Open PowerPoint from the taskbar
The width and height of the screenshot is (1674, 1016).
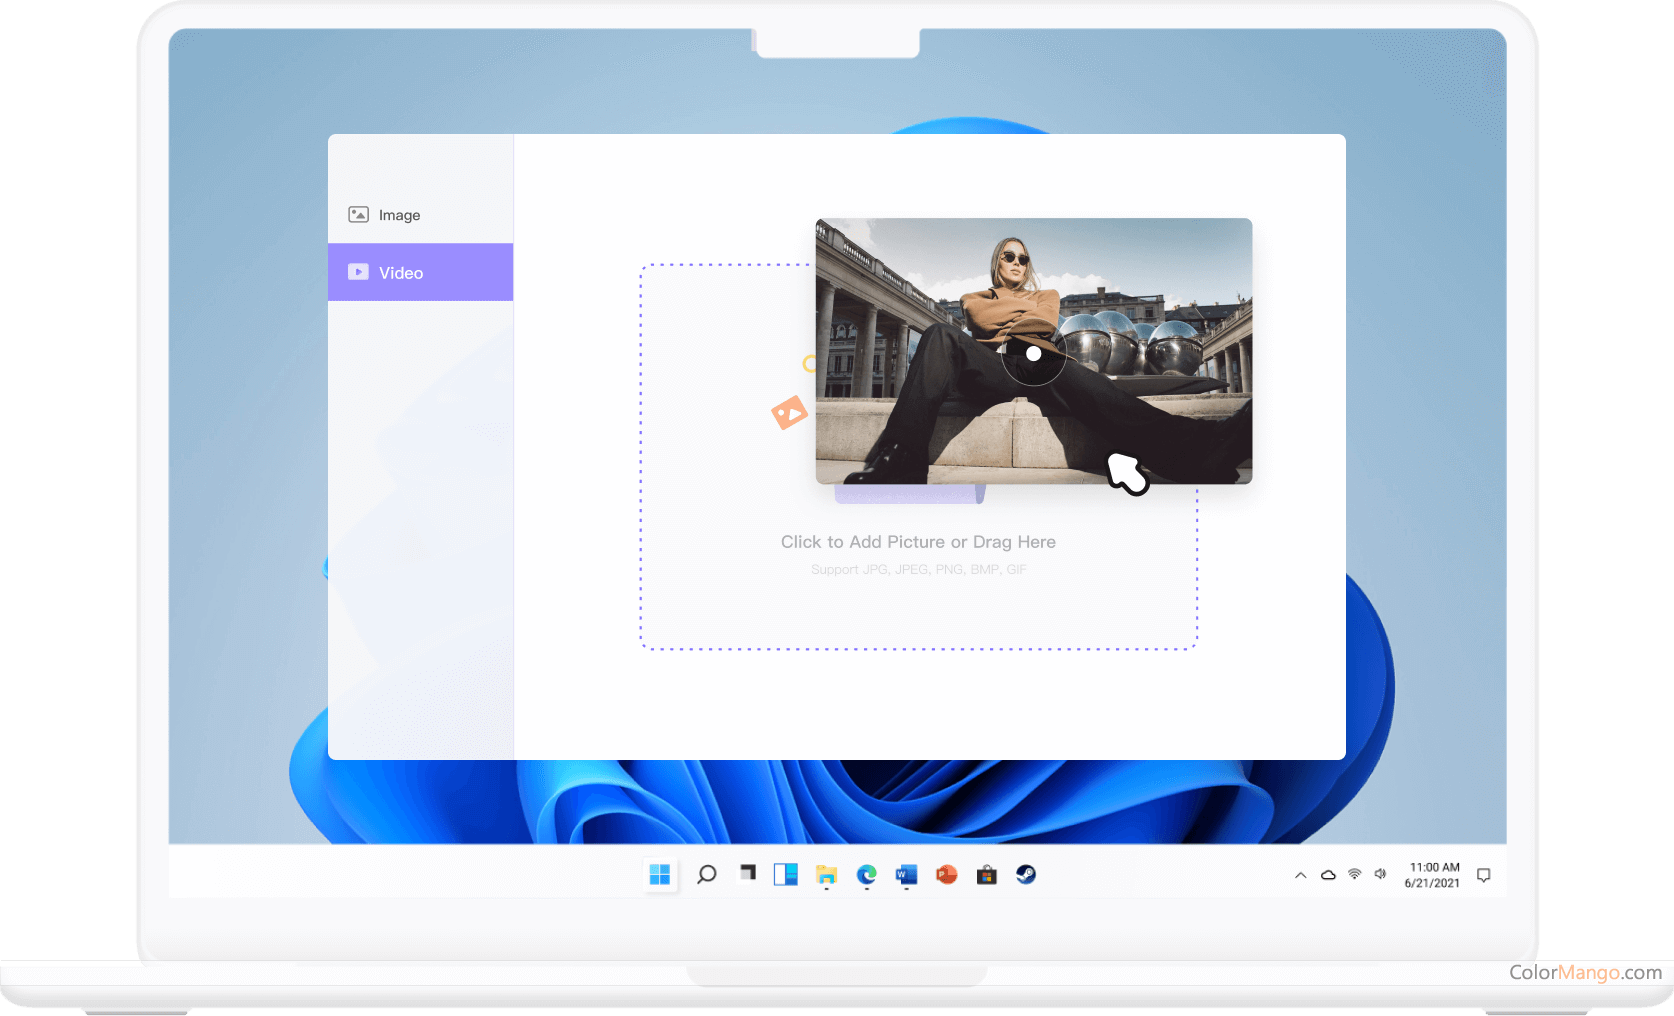(946, 875)
